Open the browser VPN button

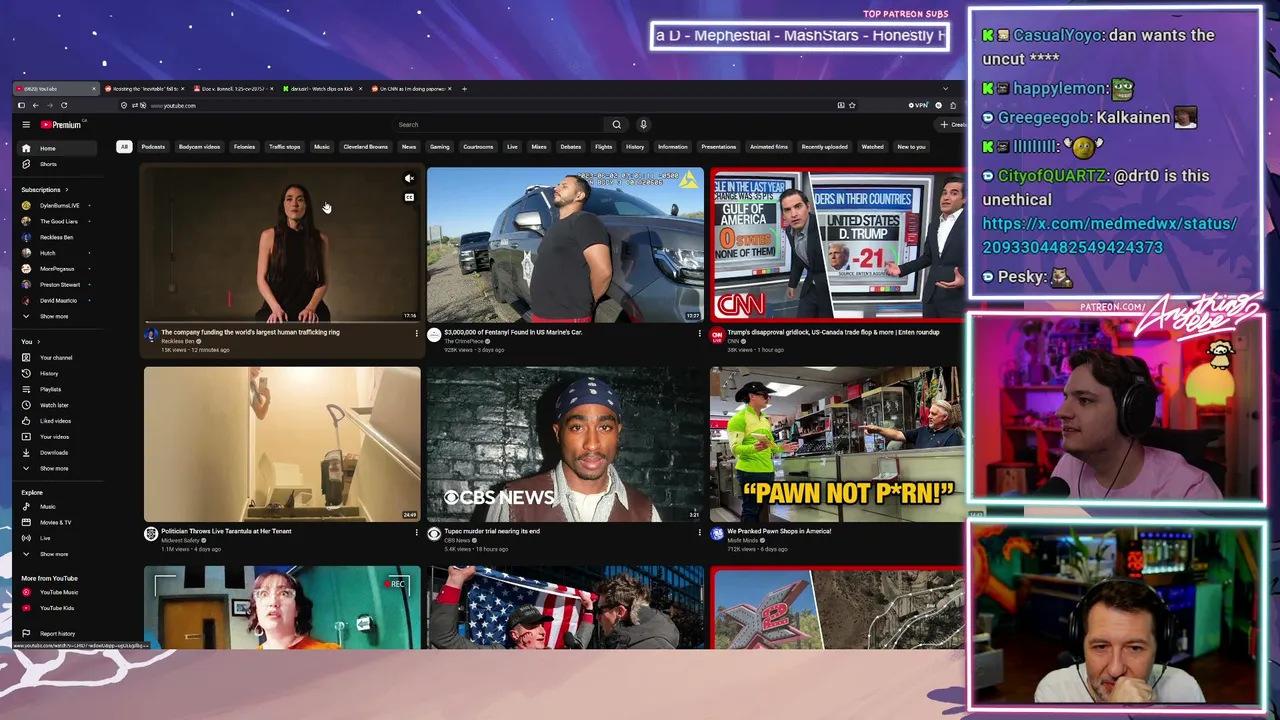pos(917,105)
